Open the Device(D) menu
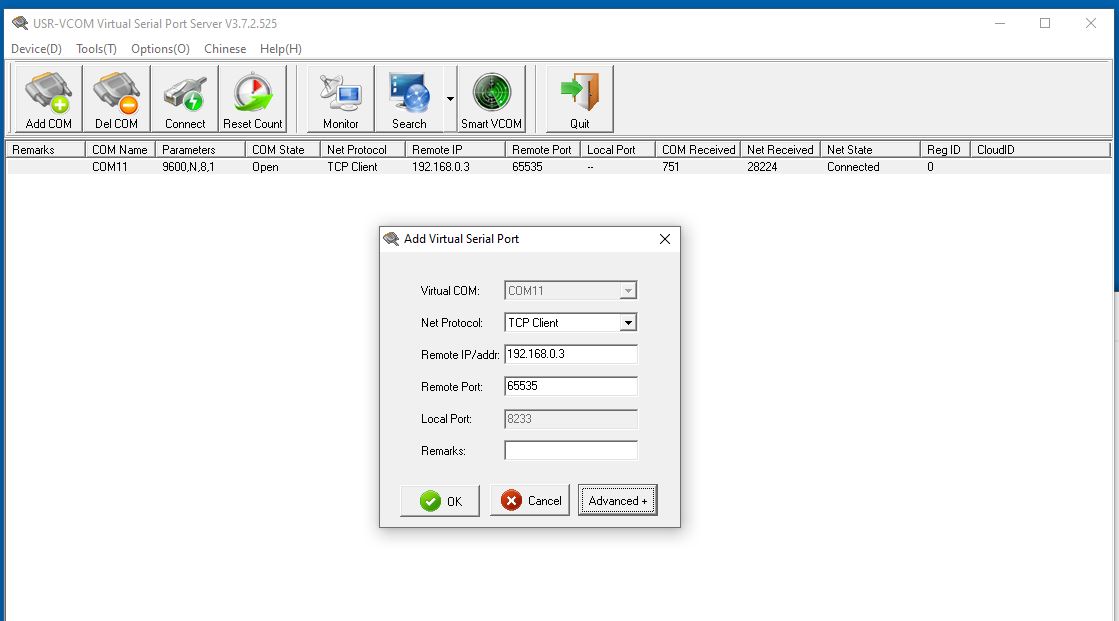 (36, 49)
